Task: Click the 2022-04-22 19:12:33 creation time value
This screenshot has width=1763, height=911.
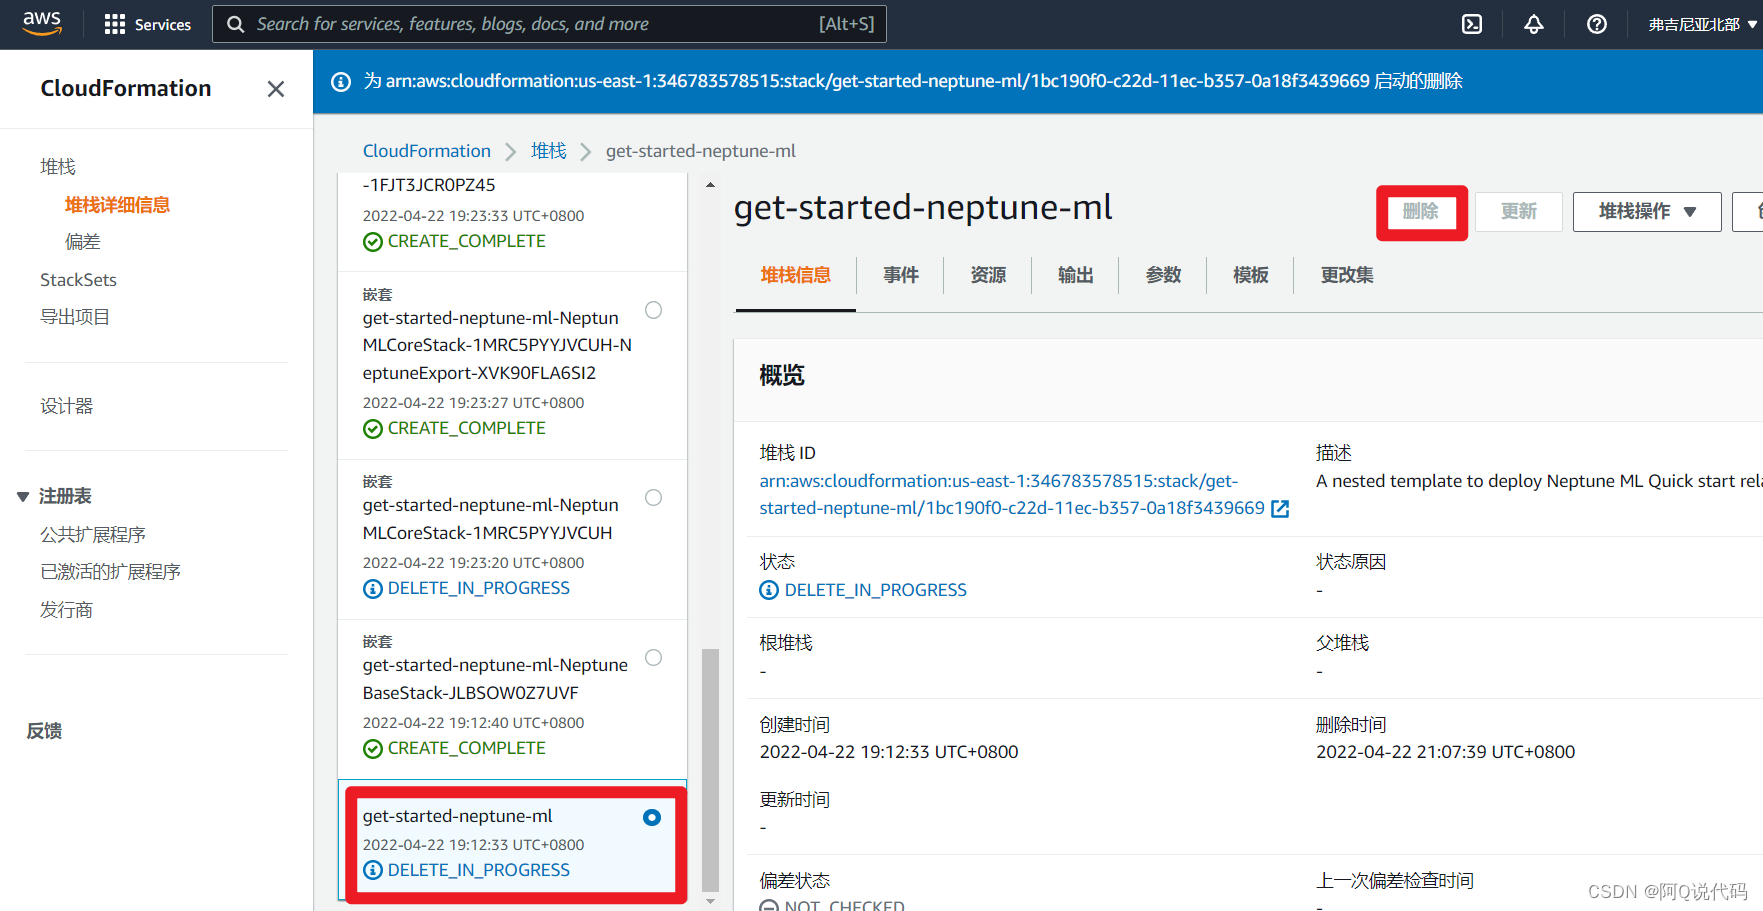Action: pos(889,752)
